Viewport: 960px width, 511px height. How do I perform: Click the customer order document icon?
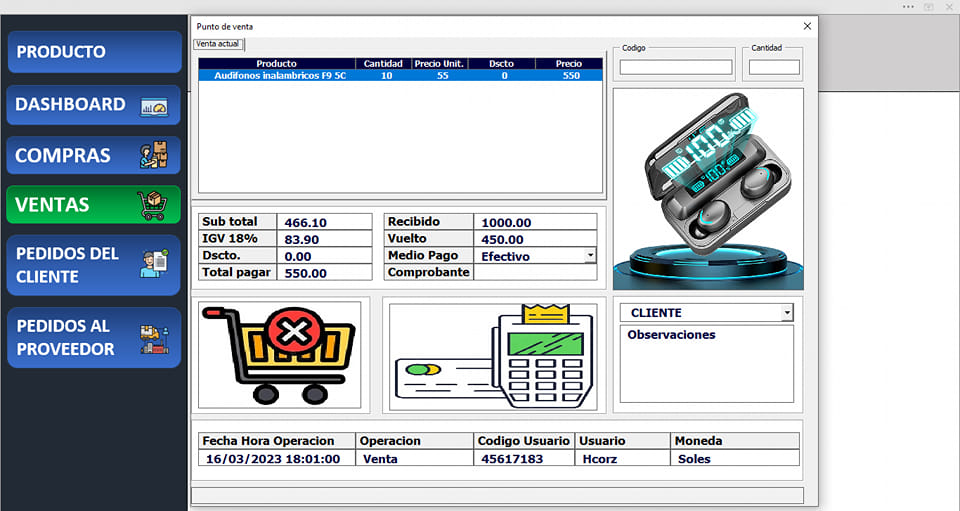(153, 263)
